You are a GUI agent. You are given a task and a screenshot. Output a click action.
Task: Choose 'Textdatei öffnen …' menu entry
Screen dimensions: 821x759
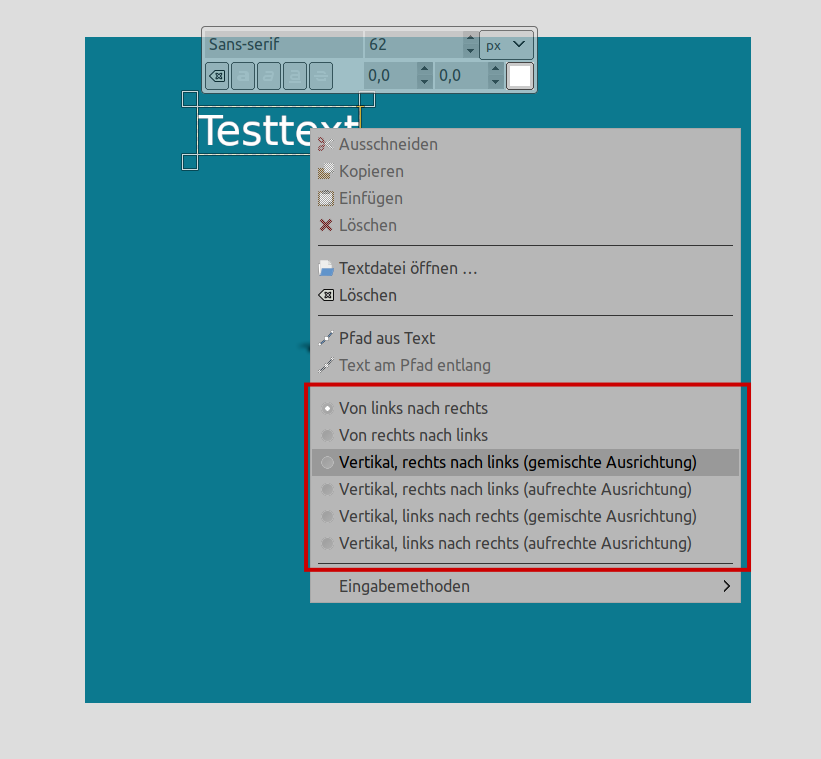tap(525, 268)
